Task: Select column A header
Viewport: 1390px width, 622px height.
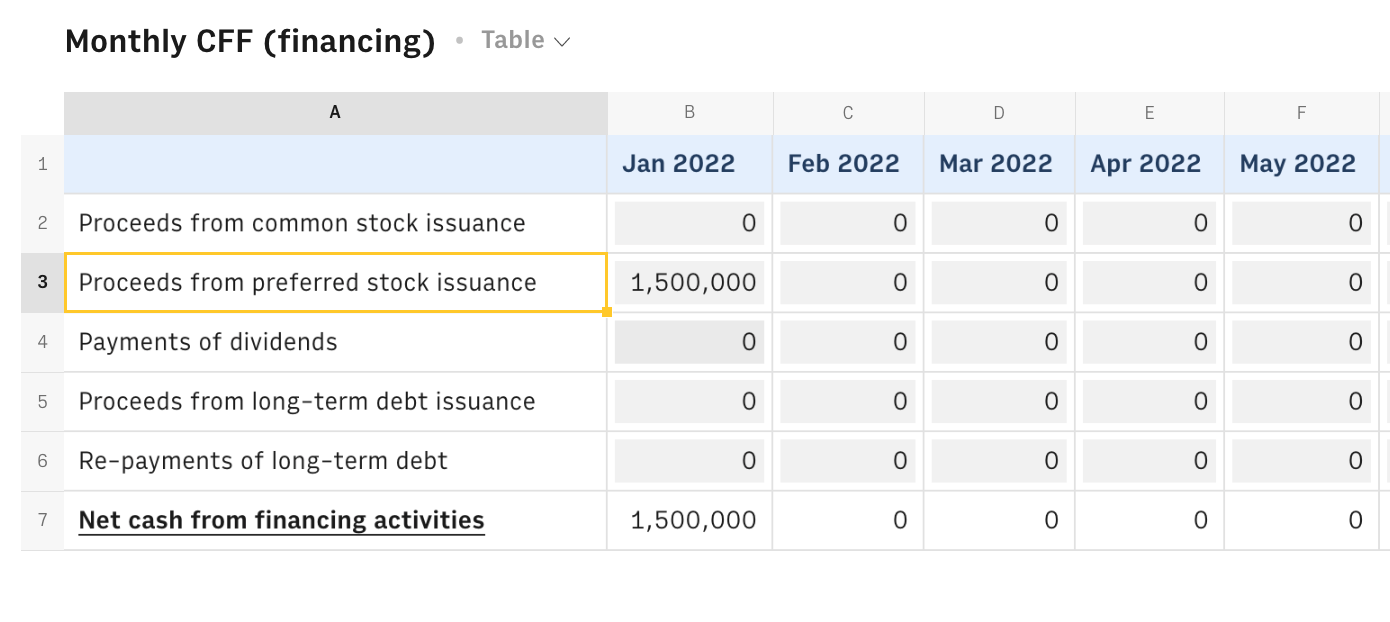Action: (x=335, y=113)
